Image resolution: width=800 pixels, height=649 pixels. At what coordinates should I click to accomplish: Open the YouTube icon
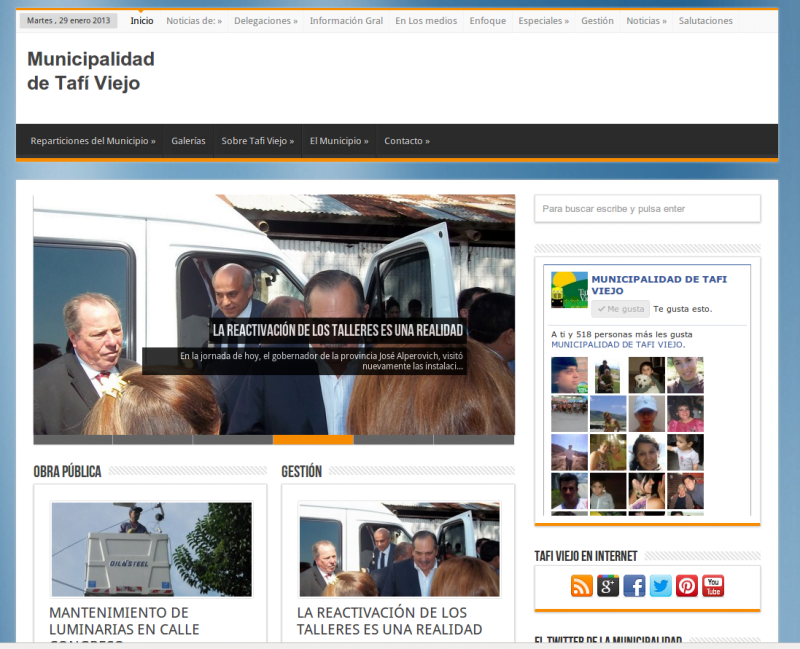tap(713, 586)
